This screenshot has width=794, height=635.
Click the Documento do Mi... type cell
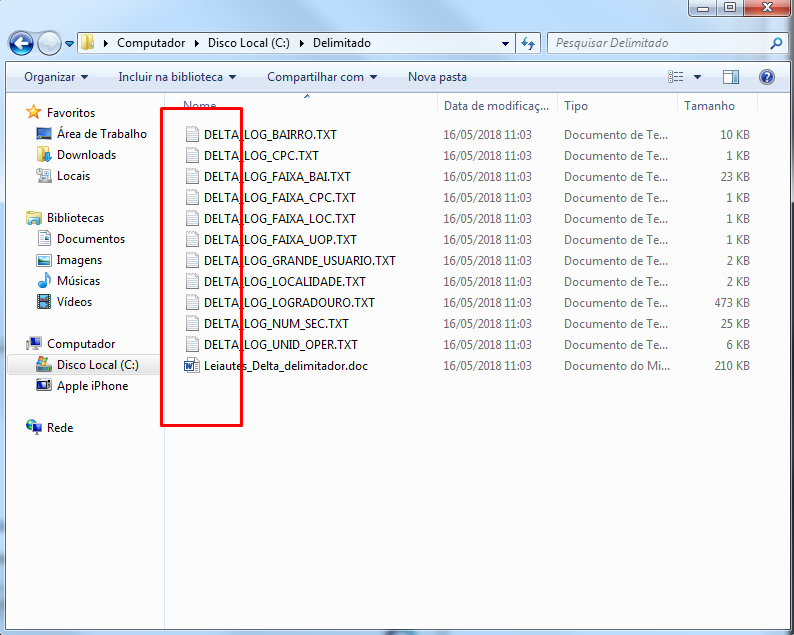click(x=617, y=366)
